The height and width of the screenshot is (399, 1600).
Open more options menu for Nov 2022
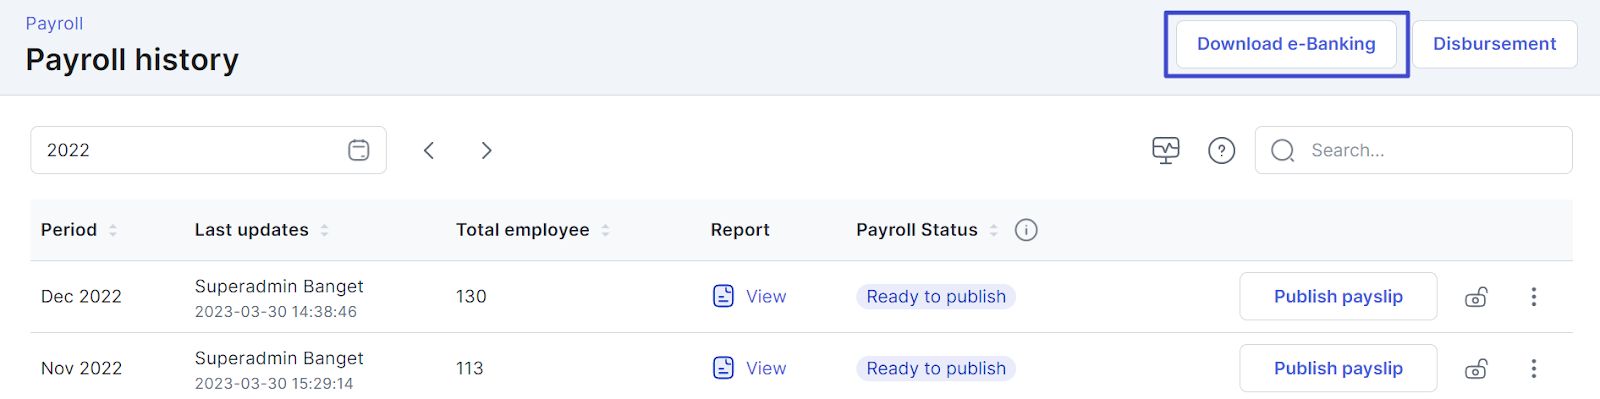[x=1534, y=369]
